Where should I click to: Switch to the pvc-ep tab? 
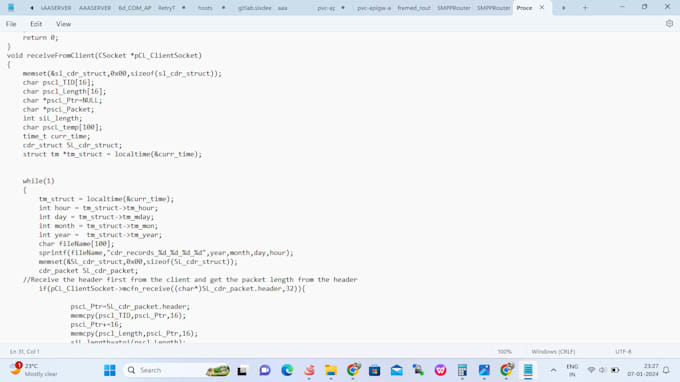click(x=326, y=8)
